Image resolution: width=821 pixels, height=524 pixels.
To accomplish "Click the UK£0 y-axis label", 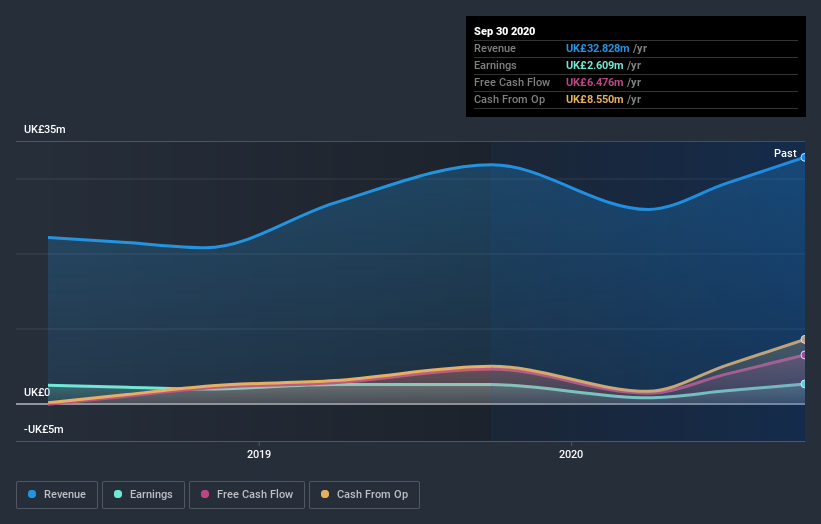I will 37,392.
